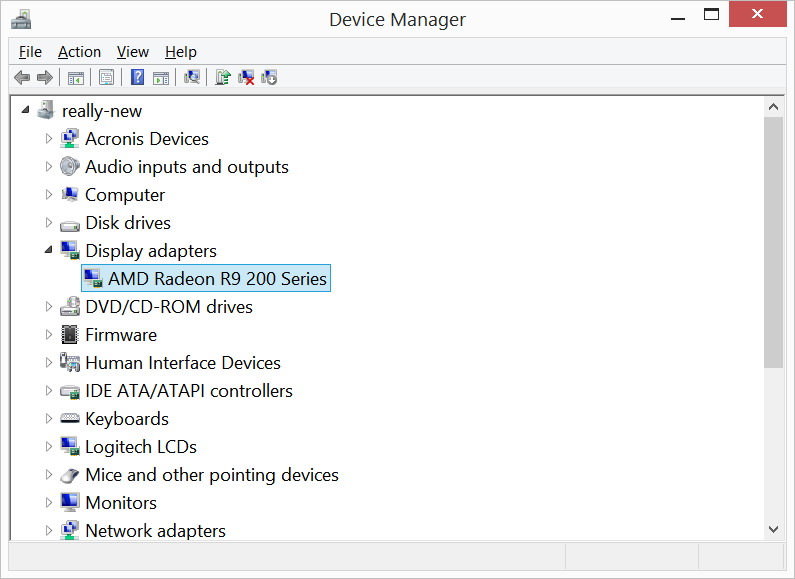Click the Back arrow toolbar icon
795x579 pixels.
coord(22,78)
